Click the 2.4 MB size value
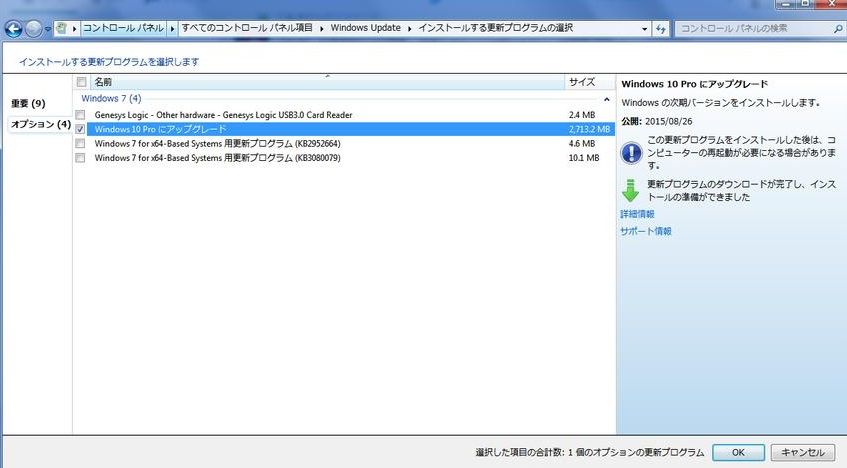 point(582,115)
